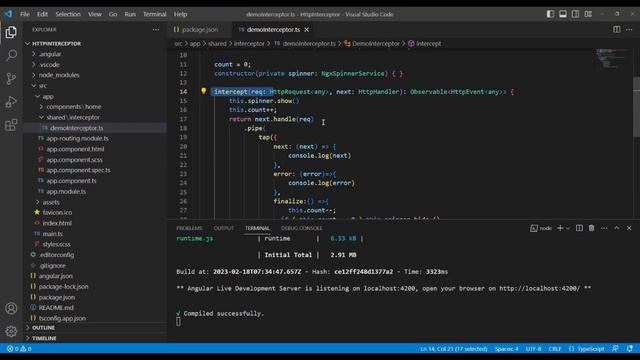The width and height of the screenshot is (640, 360).
Task: Open the Go menu
Action: (x=113, y=14)
